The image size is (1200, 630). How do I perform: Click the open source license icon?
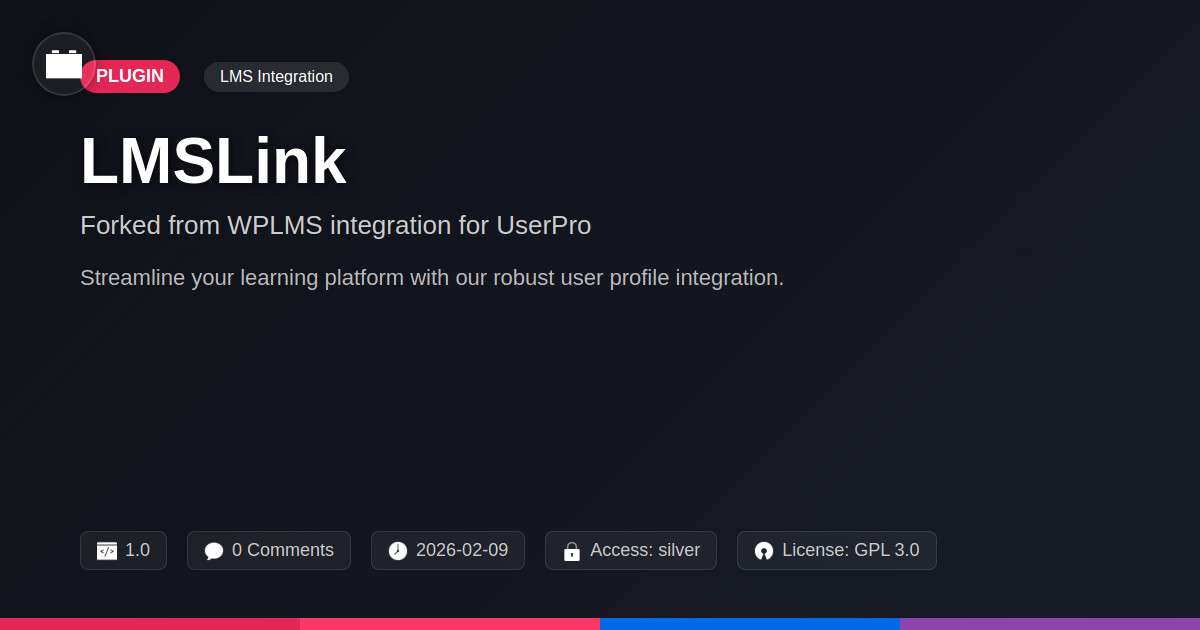tap(764, 551)
